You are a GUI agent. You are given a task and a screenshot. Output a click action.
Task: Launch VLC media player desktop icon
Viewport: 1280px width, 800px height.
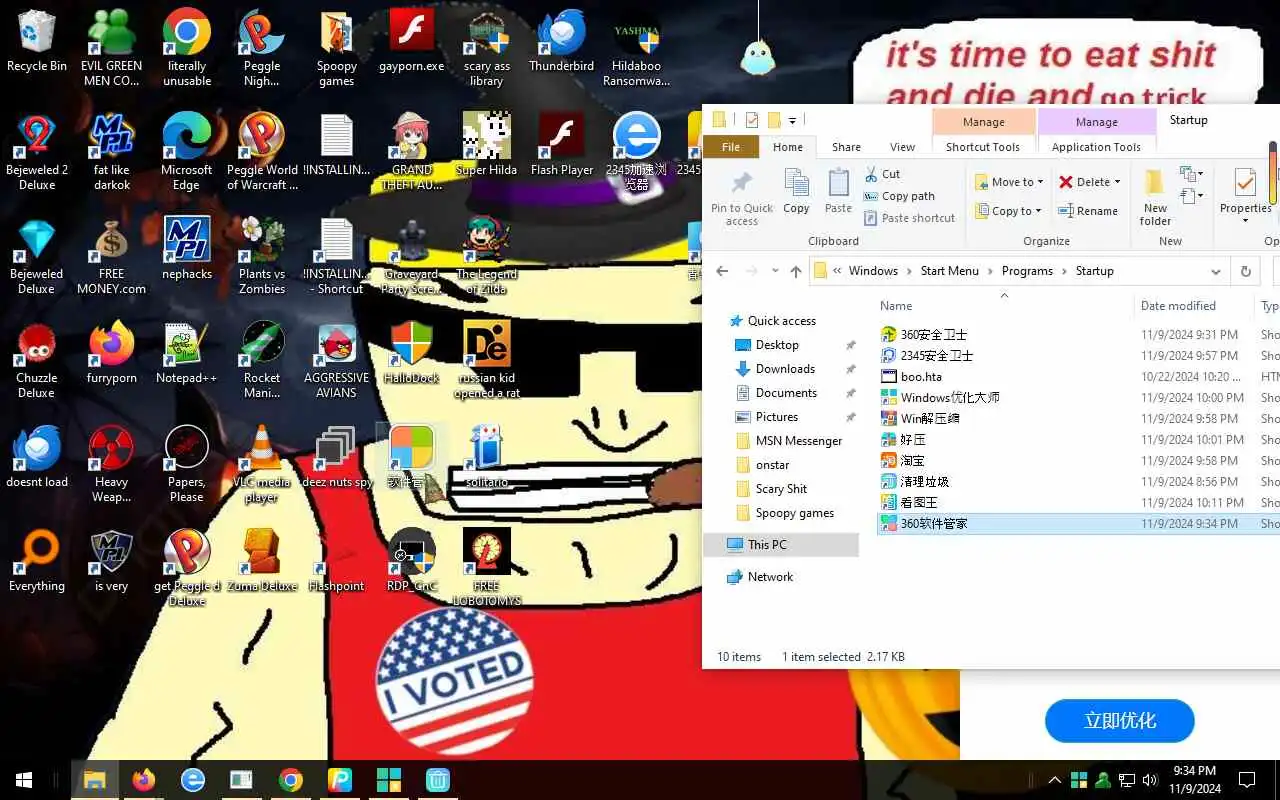[262, 464]
